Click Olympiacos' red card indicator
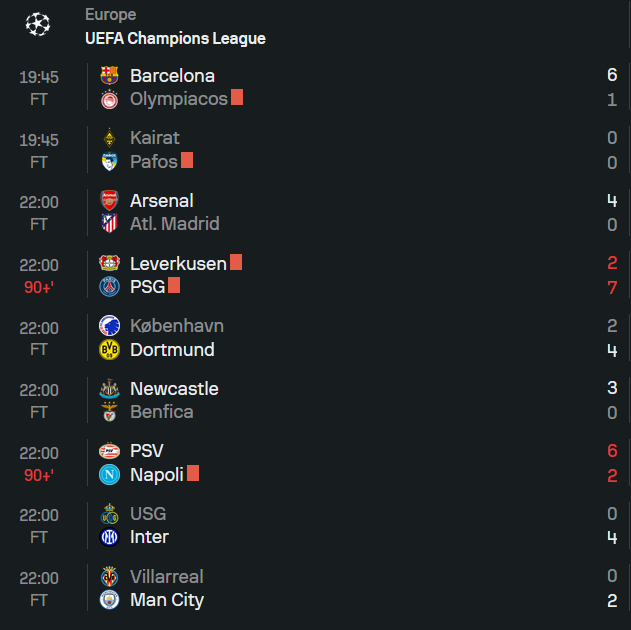 (237, 97)
